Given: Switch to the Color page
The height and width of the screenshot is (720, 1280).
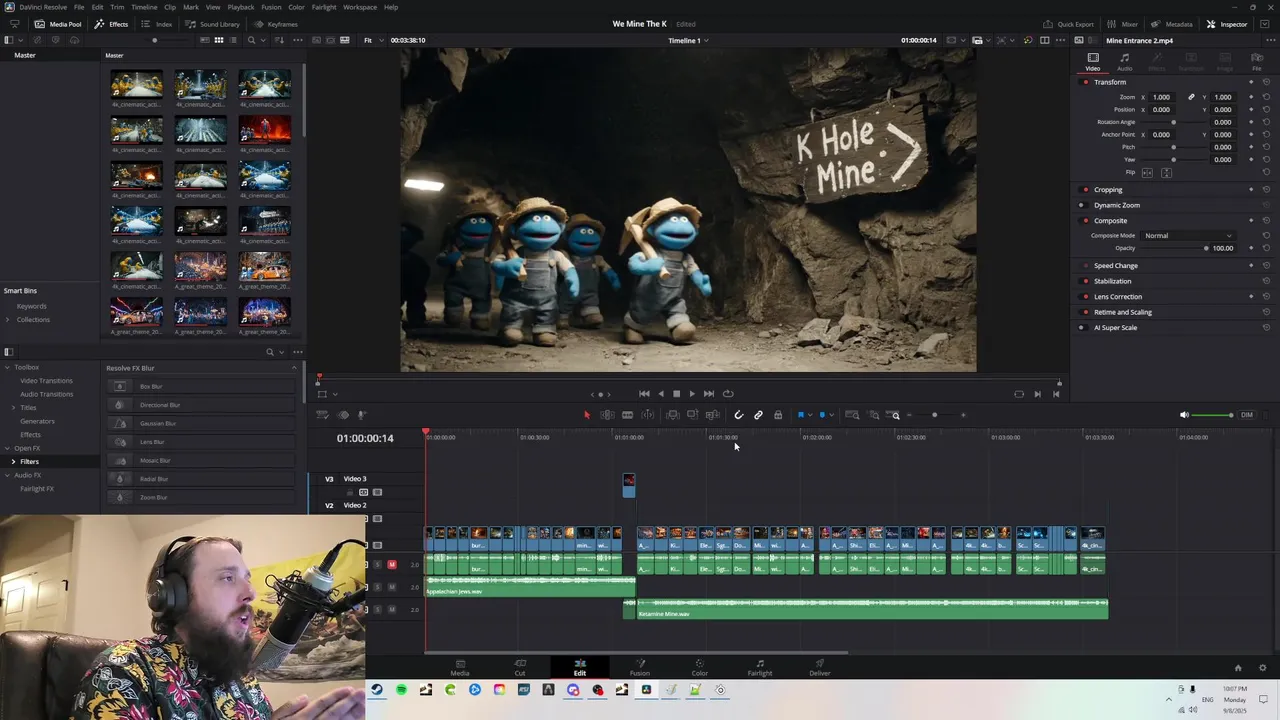Looking at the screenshot, I should coord(699,667).
